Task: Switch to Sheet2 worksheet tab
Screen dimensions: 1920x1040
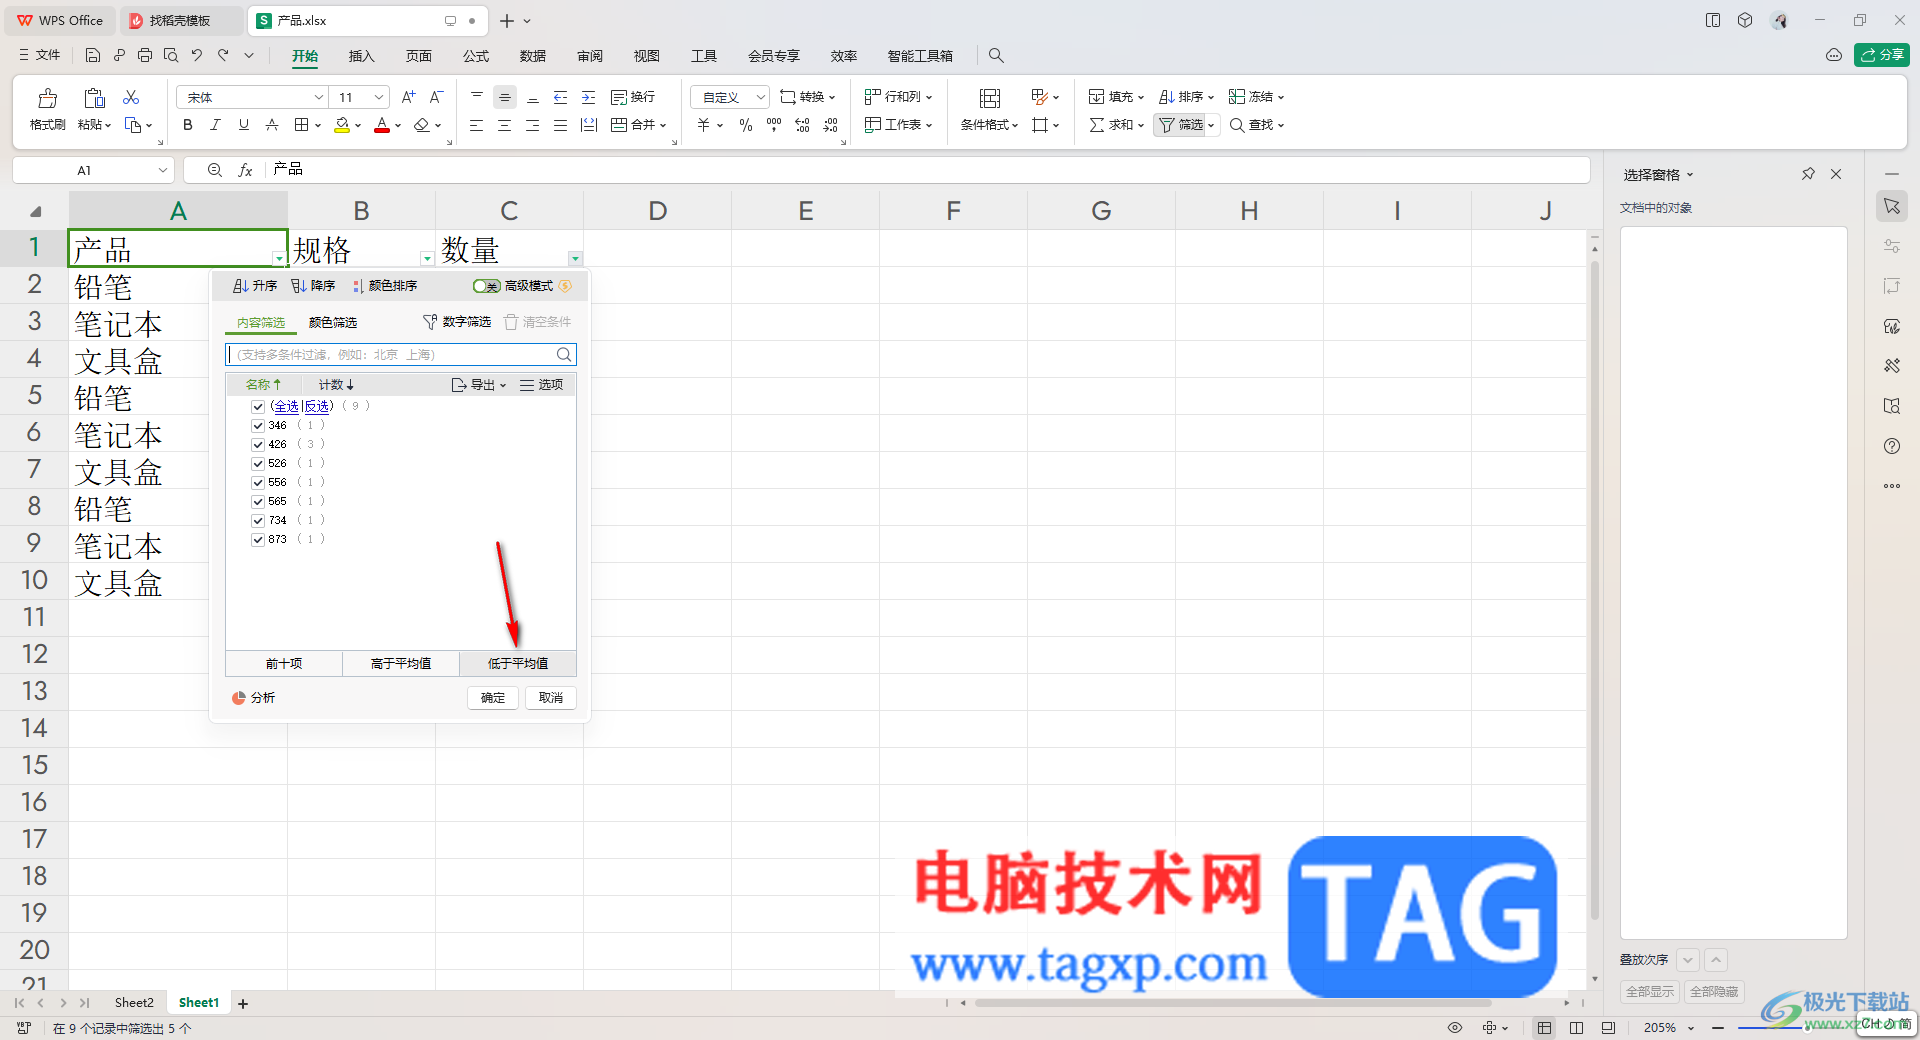Action: click(134, 1003)
